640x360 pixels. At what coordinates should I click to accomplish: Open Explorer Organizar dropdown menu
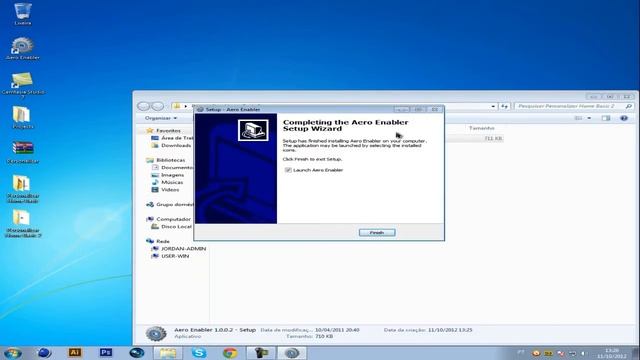coord(161,118)
